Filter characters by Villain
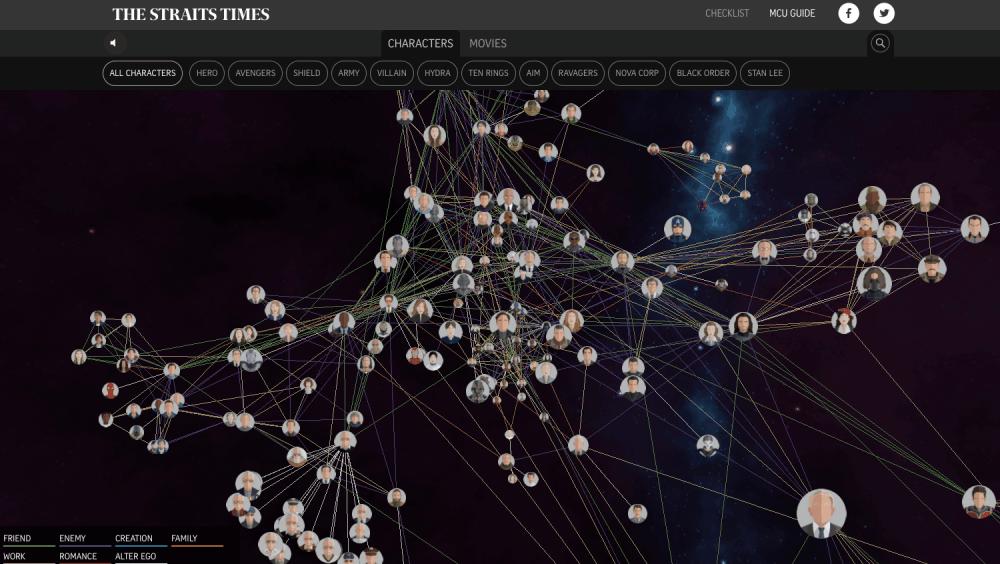Image resolution: width=1000 pixels, height=564 pixels. tap(392, 73)
